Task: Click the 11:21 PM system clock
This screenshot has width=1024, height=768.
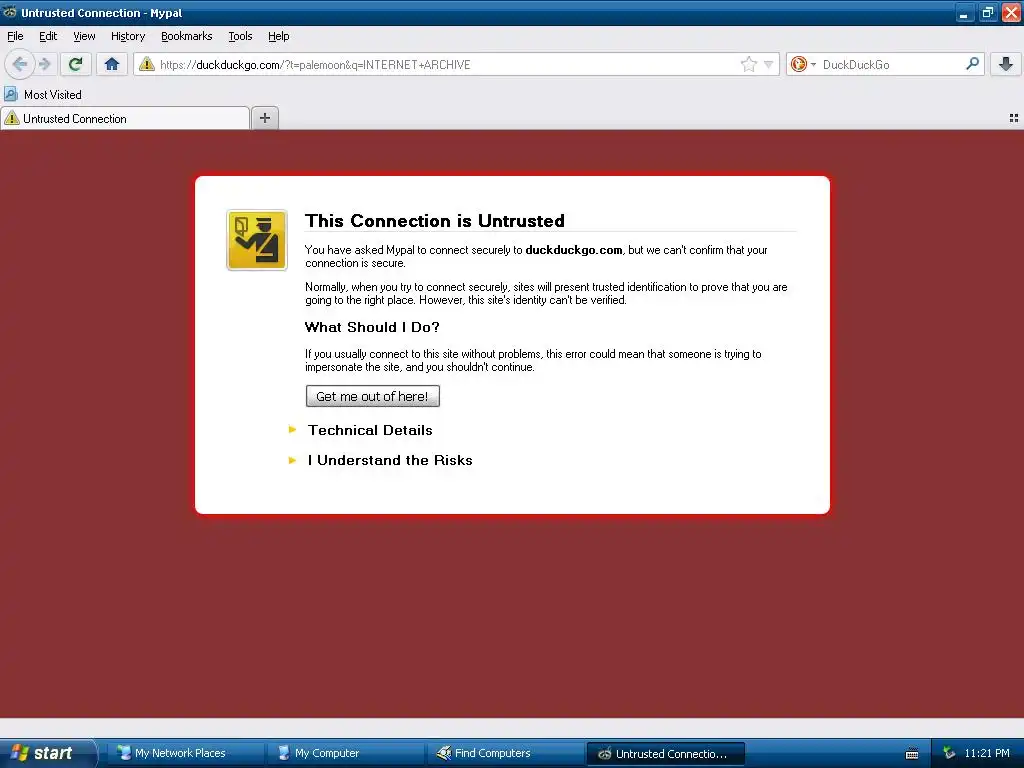Action: click(987, 753)
